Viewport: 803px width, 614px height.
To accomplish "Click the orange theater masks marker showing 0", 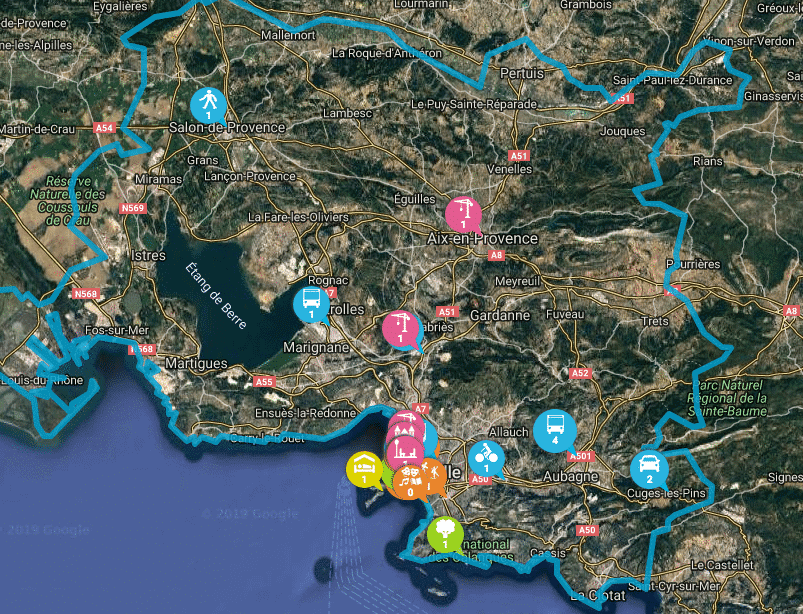I will tap(410, 483).
